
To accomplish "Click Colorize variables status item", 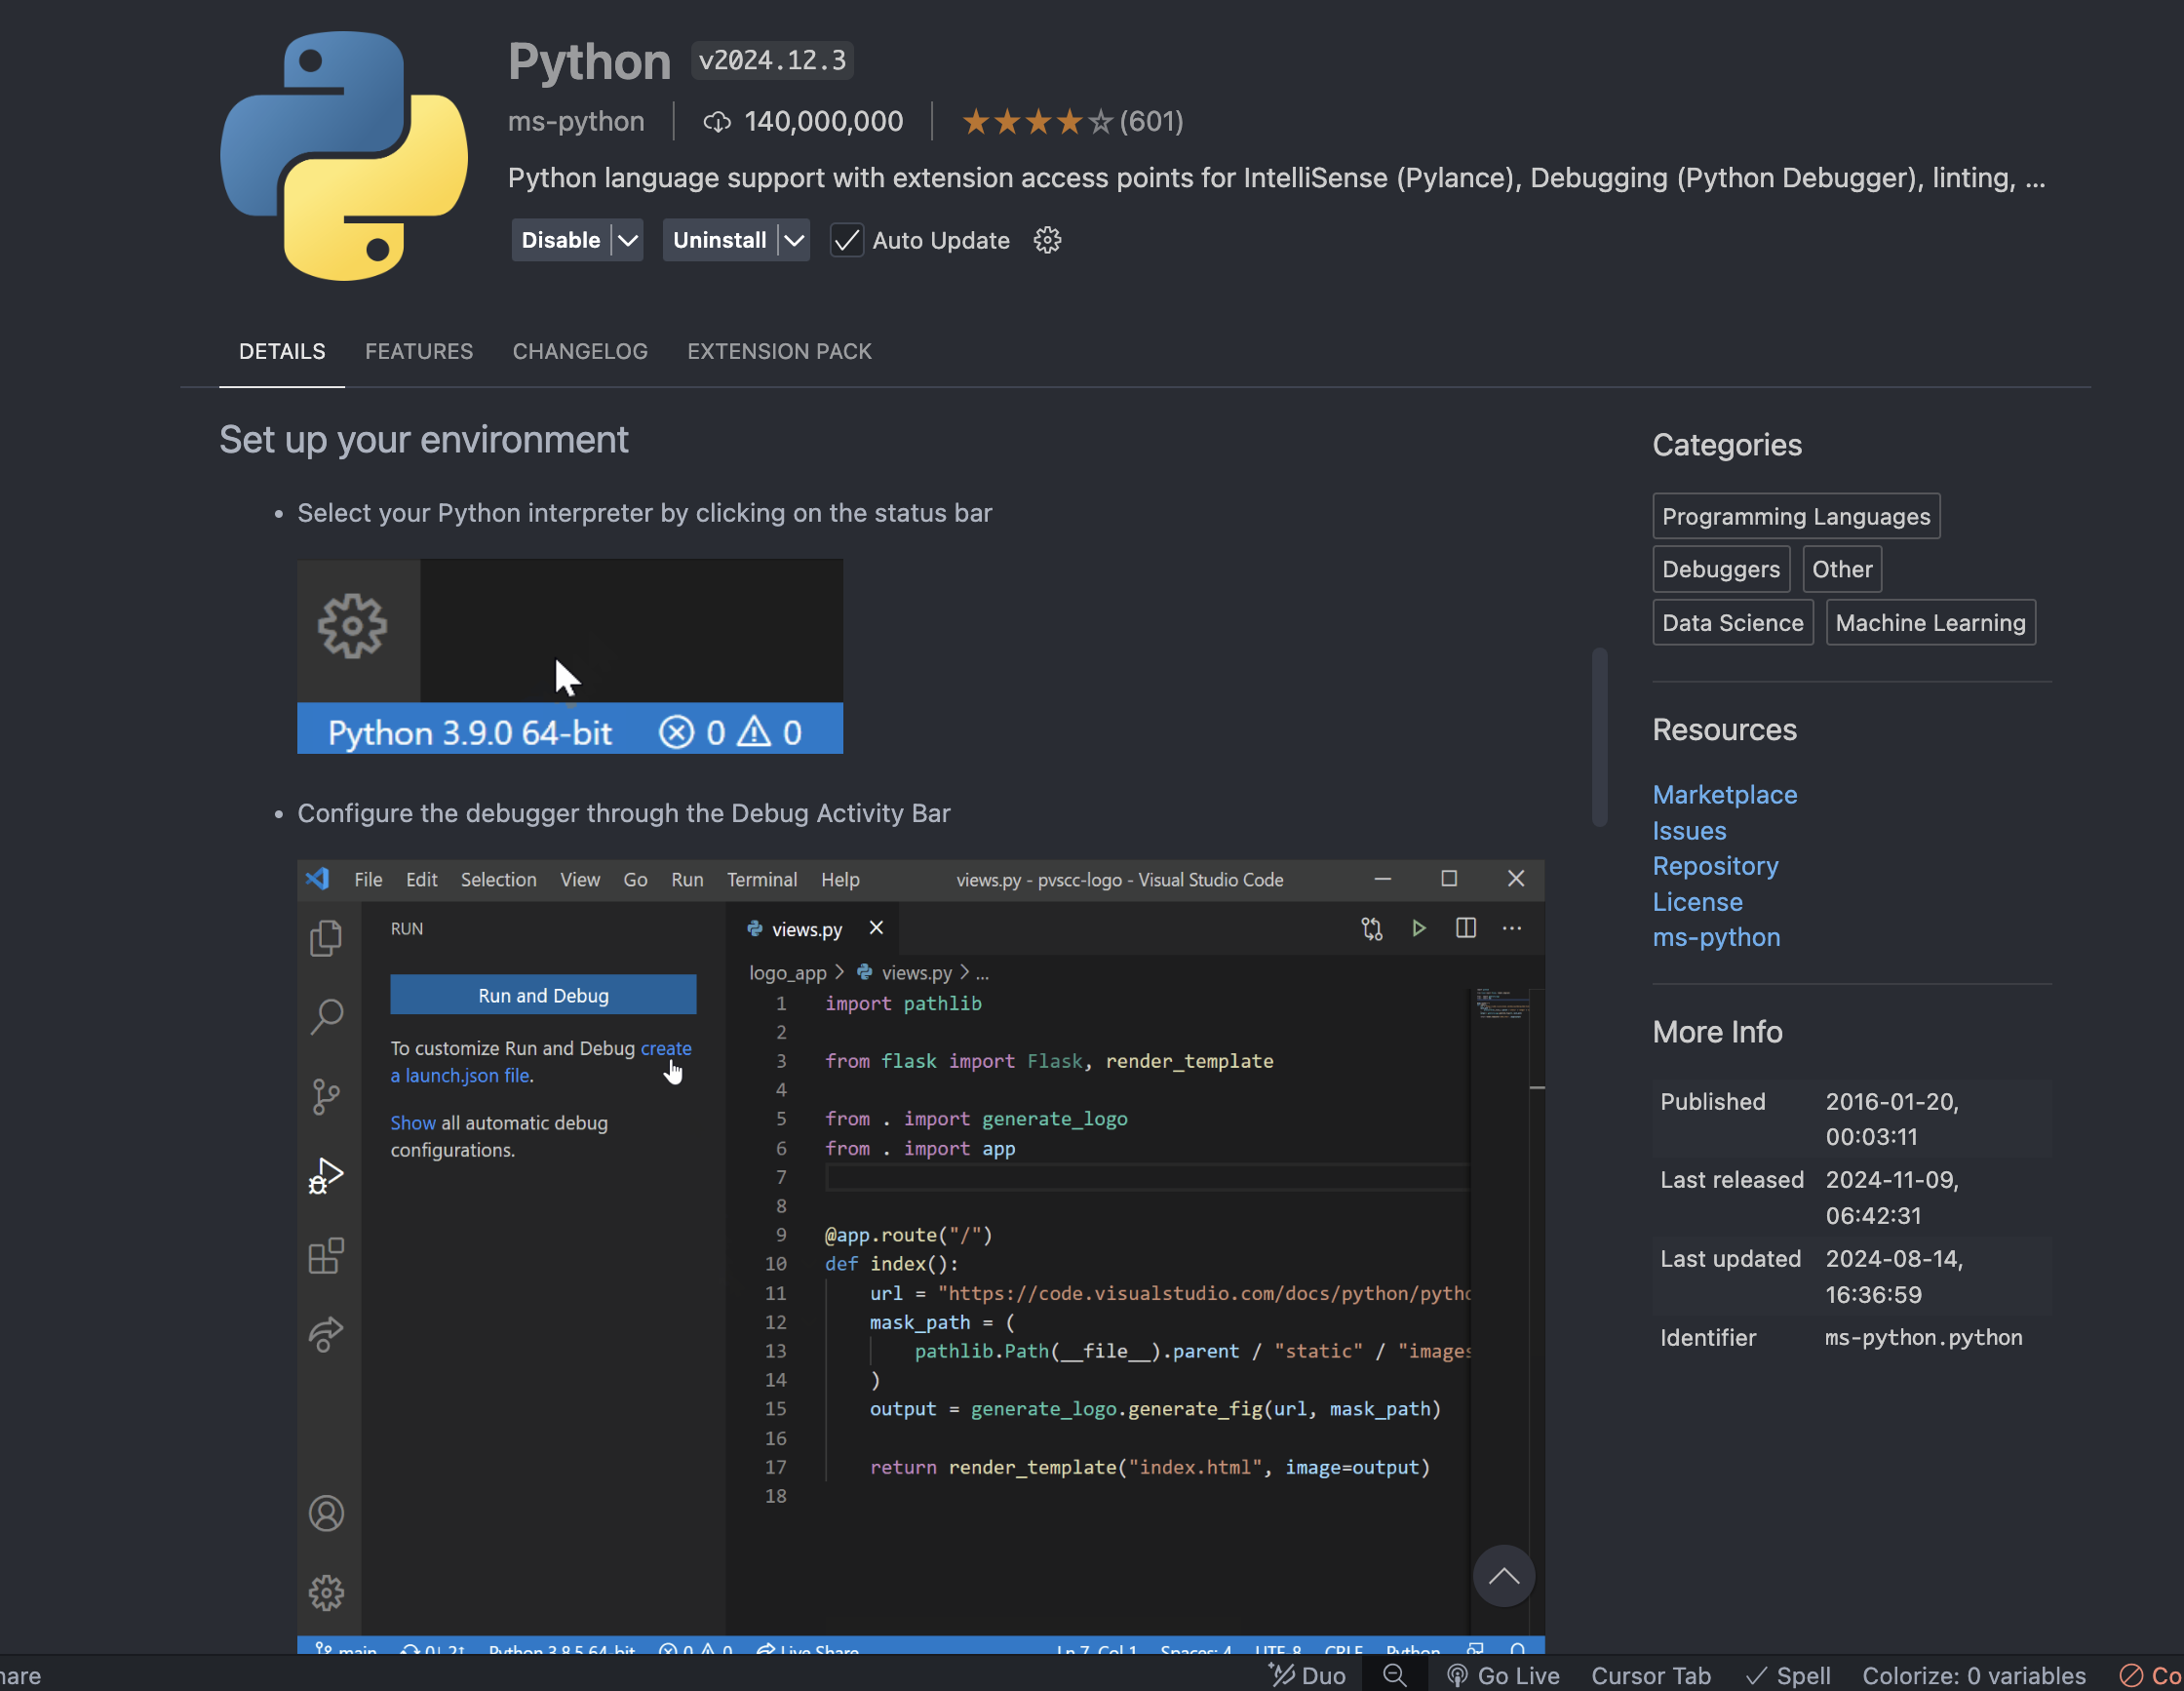I will [1973, 1675].
